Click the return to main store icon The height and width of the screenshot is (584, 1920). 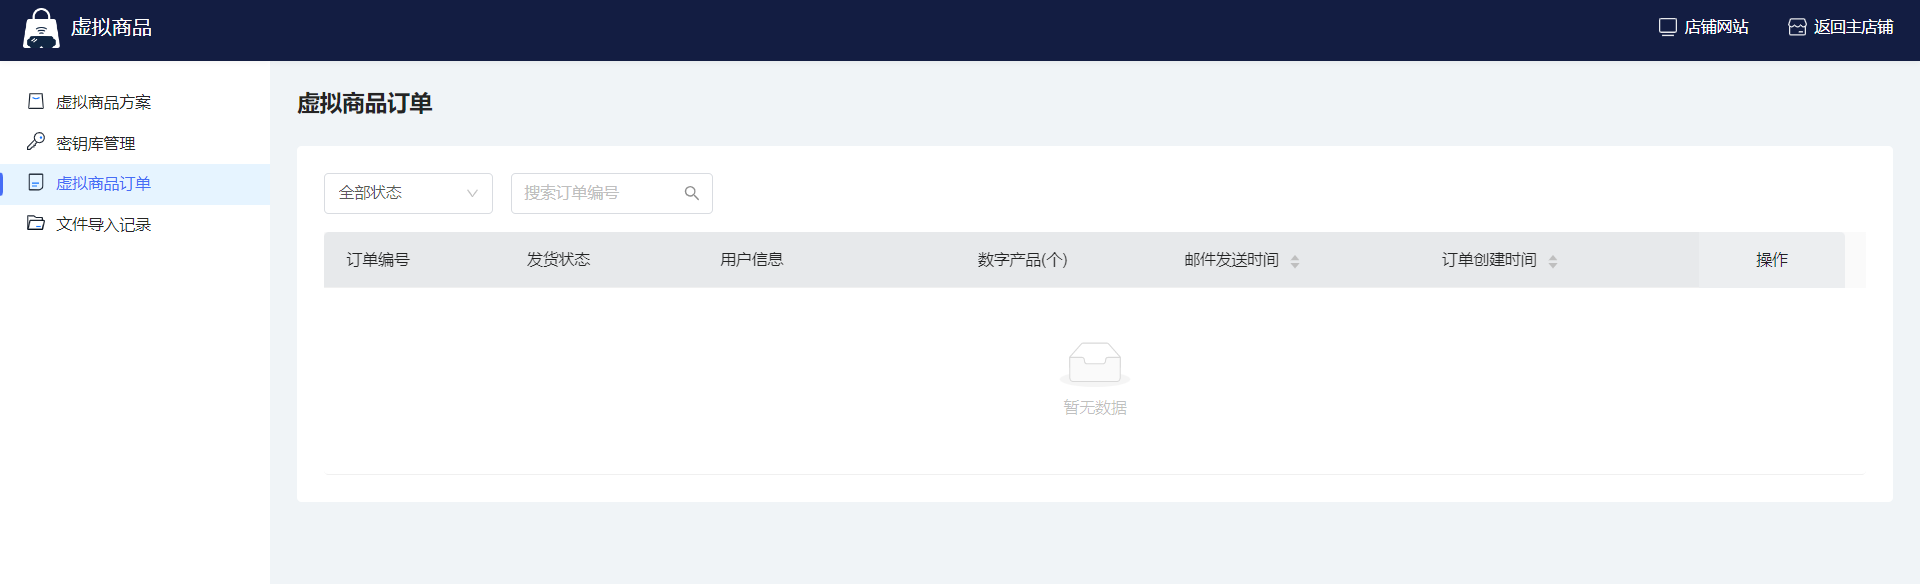click(x=1797, y=27)
